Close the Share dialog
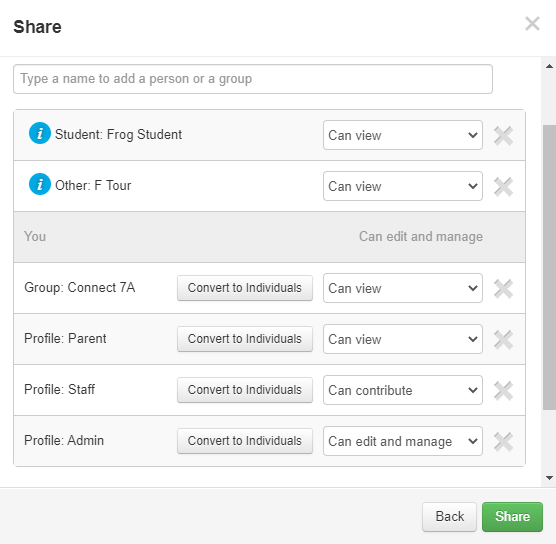 [532, 24]
